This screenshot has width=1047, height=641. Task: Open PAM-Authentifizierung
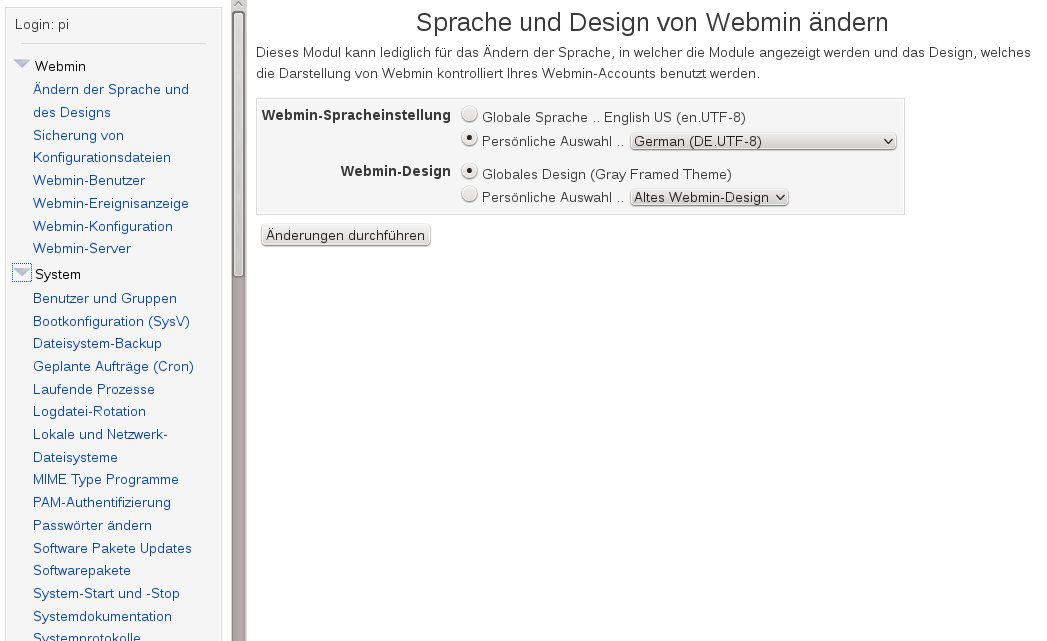[101, 502]
